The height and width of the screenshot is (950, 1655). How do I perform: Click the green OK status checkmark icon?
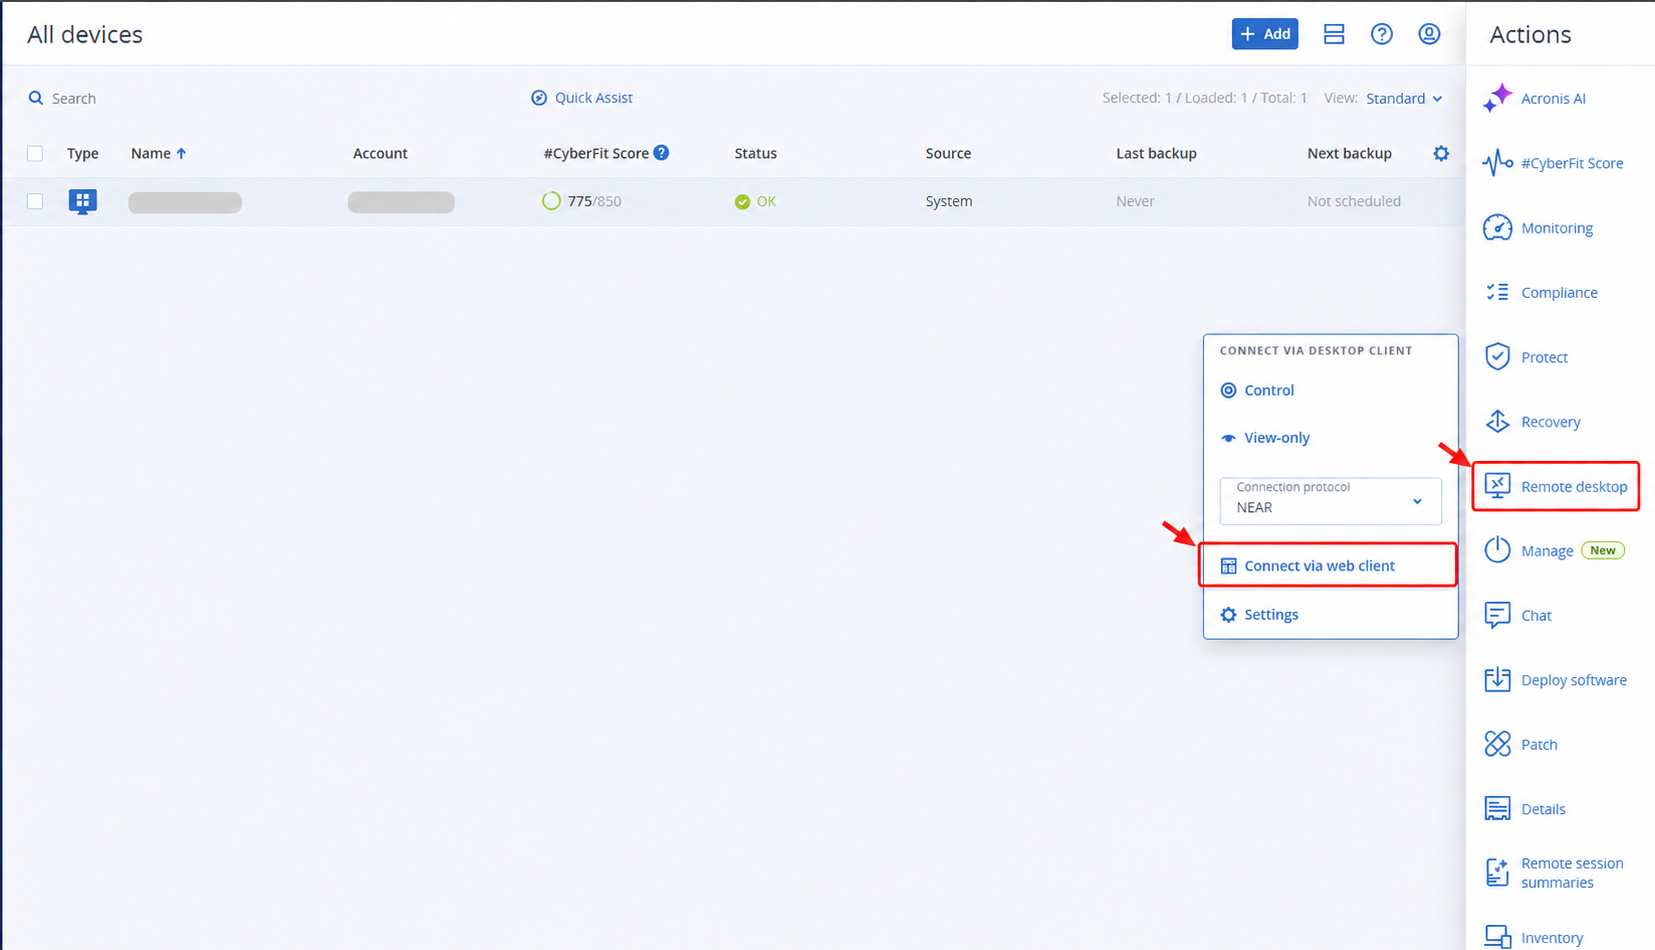(742, 201)
